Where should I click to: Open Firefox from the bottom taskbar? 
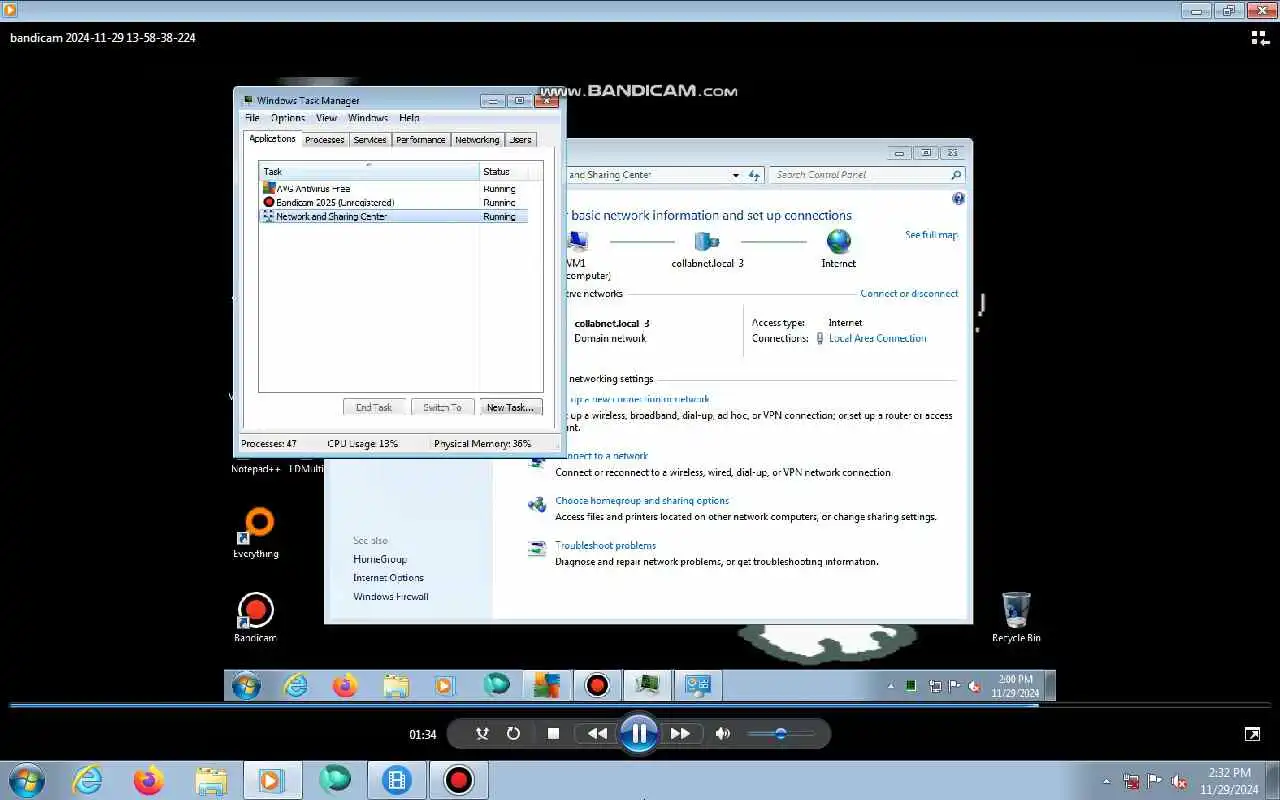[149, 780]
